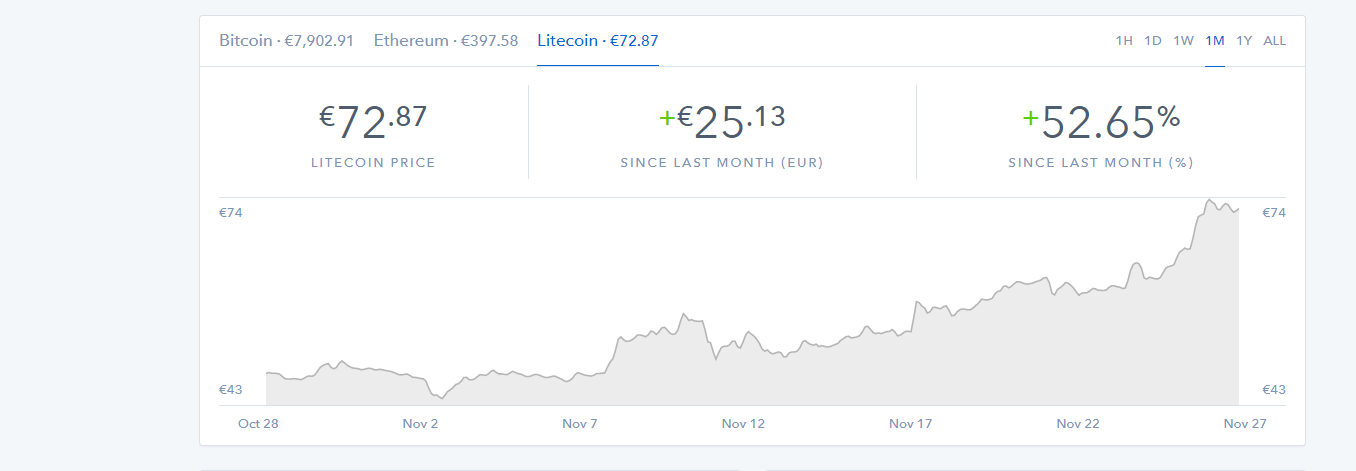Show ALL time price history

1275,41
